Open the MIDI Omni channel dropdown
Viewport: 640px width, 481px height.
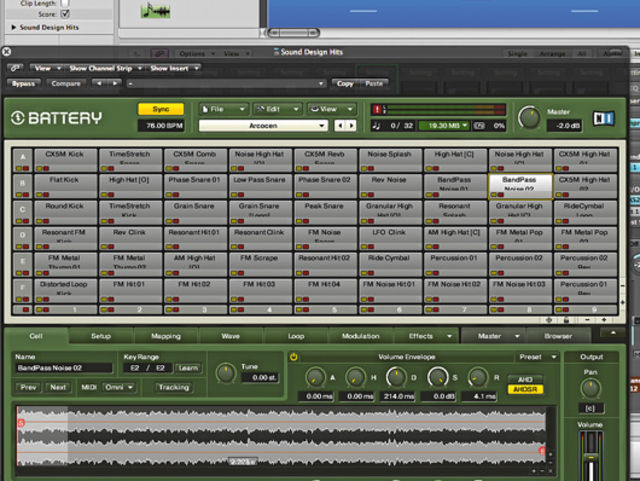tap(119, 387)
